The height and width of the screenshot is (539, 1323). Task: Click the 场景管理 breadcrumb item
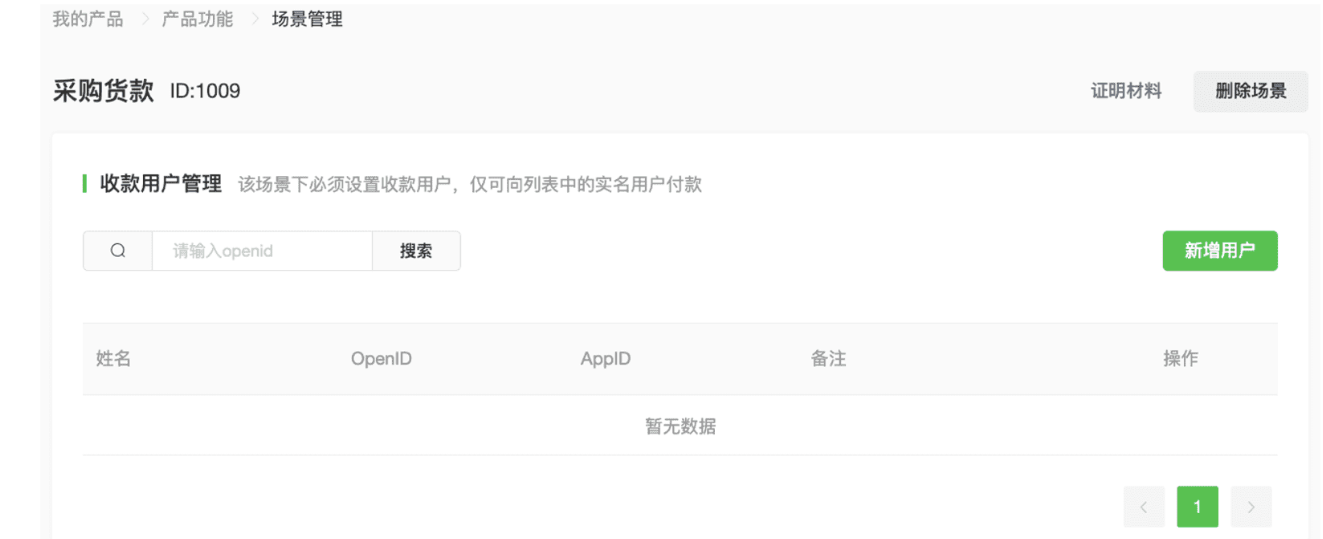(307, 19)
